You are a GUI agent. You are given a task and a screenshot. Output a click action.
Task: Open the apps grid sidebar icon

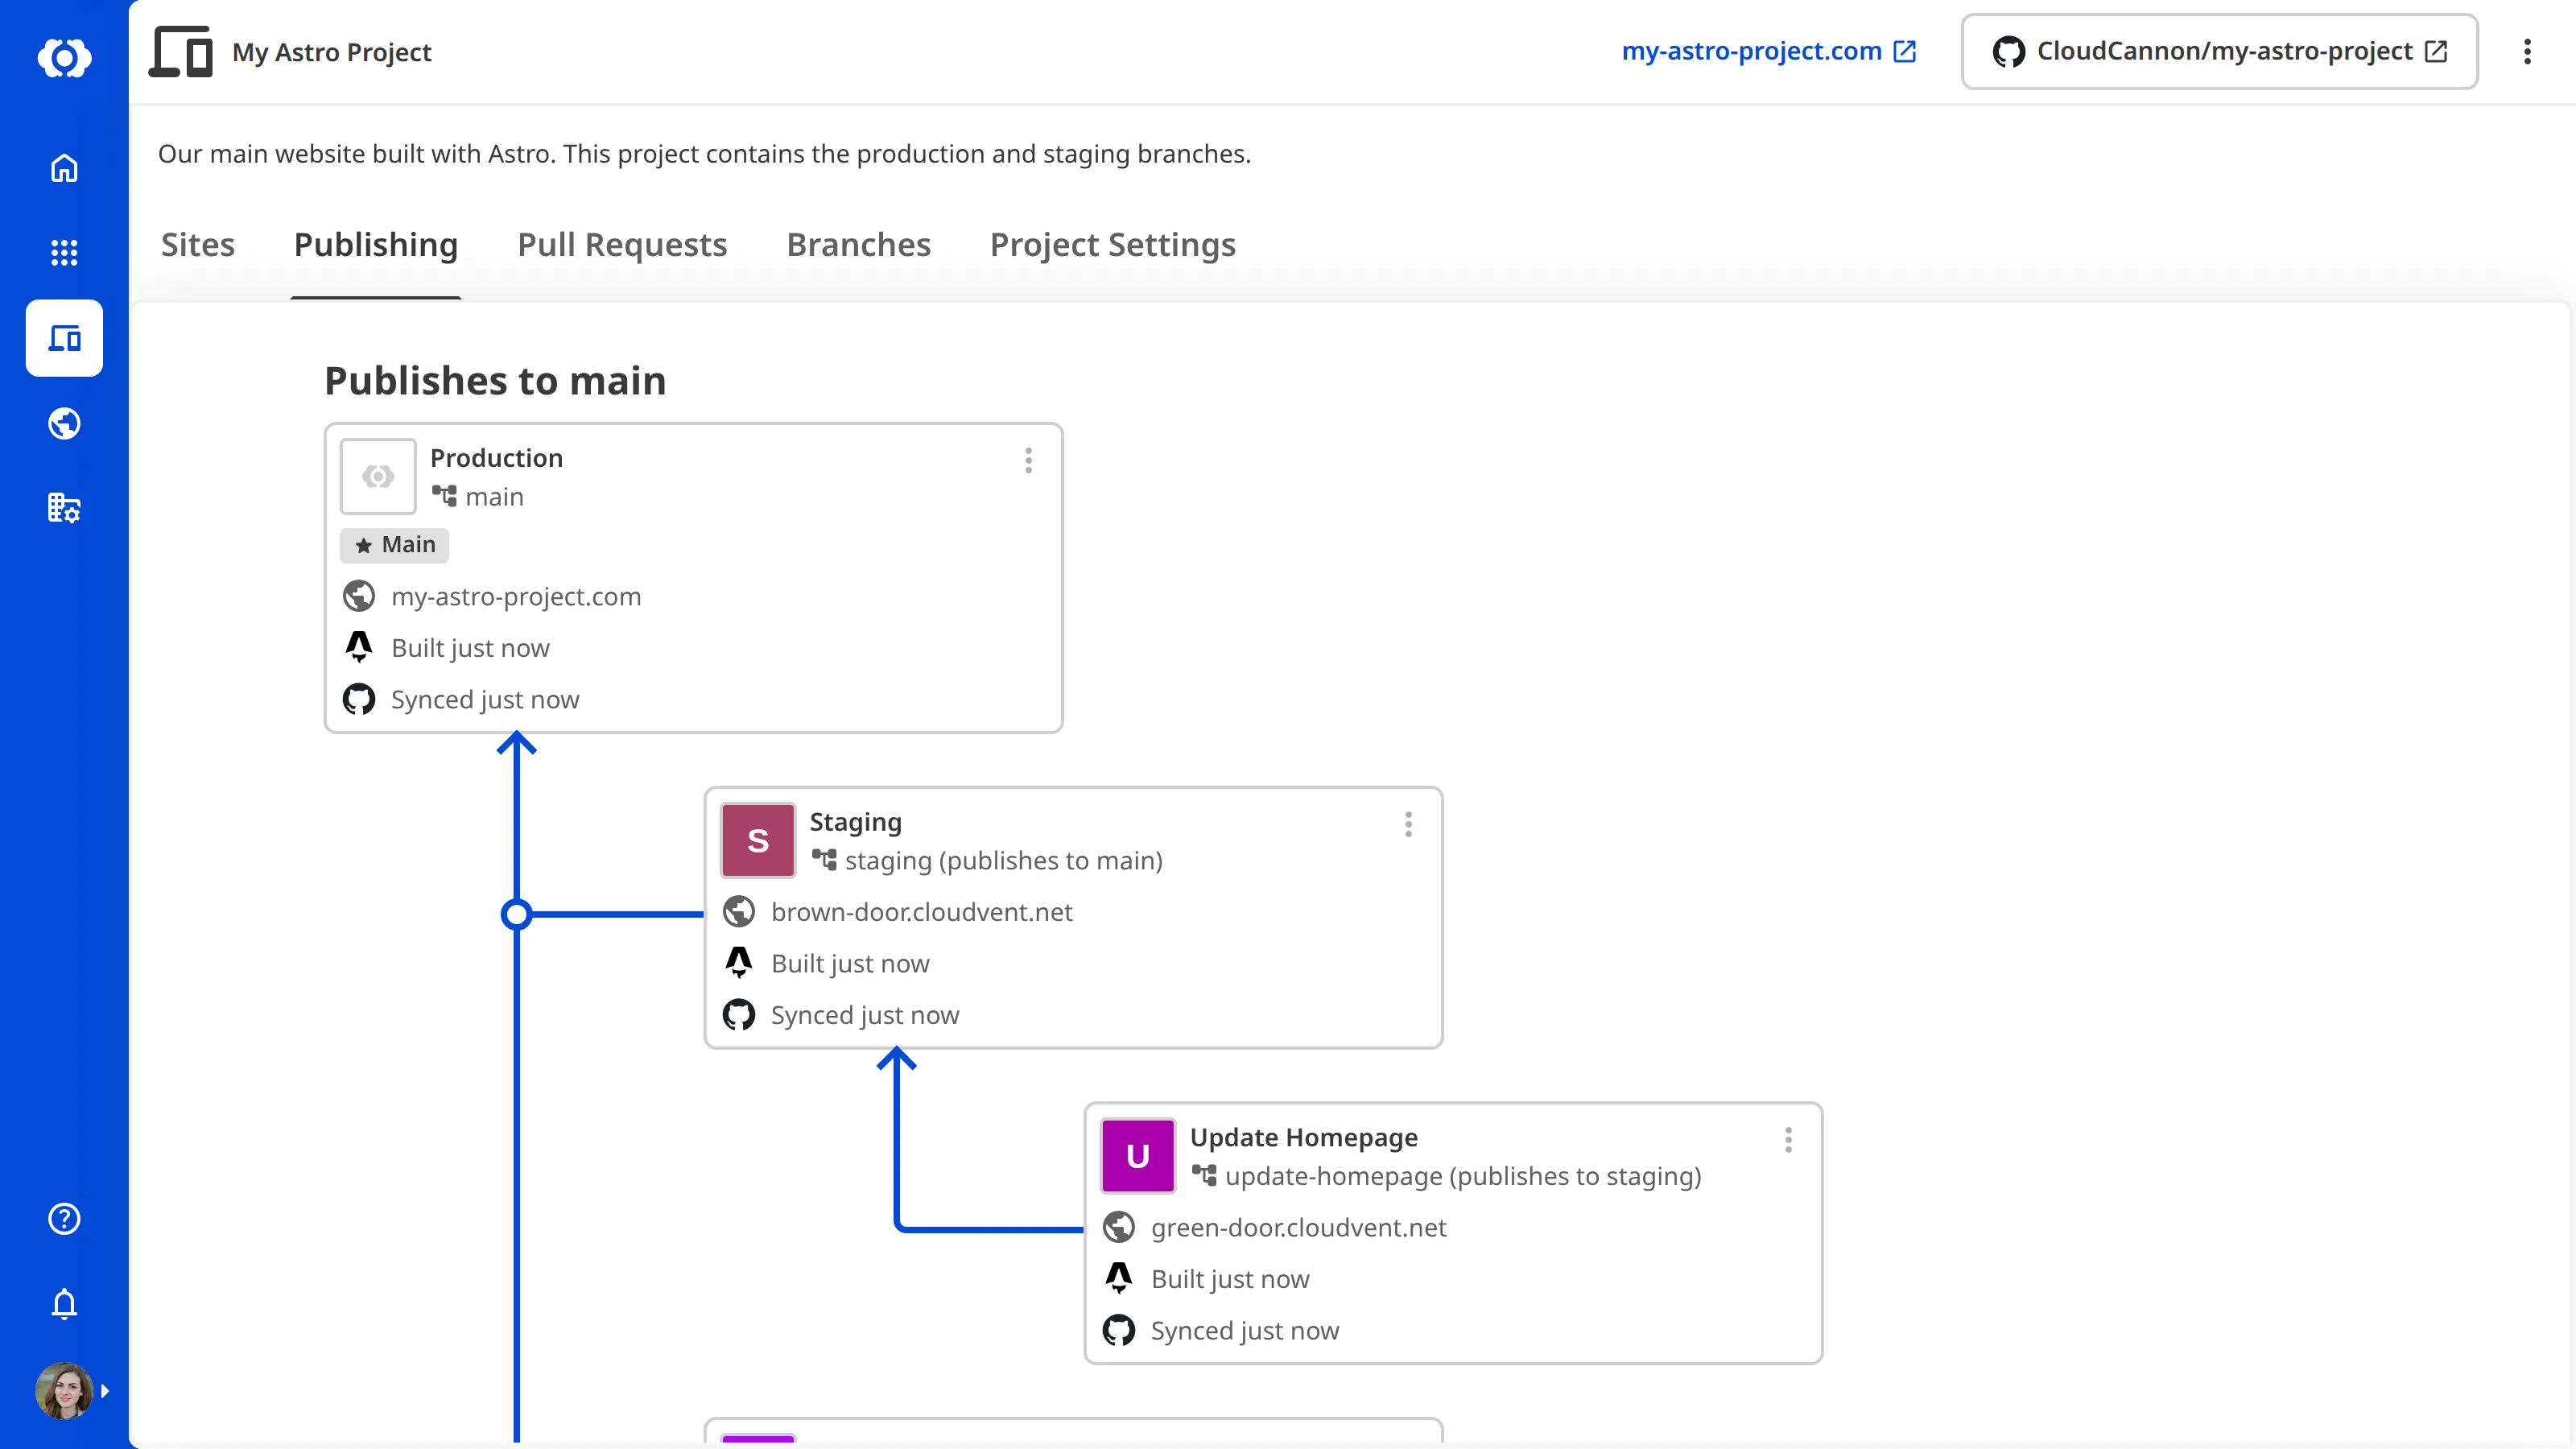64,252
